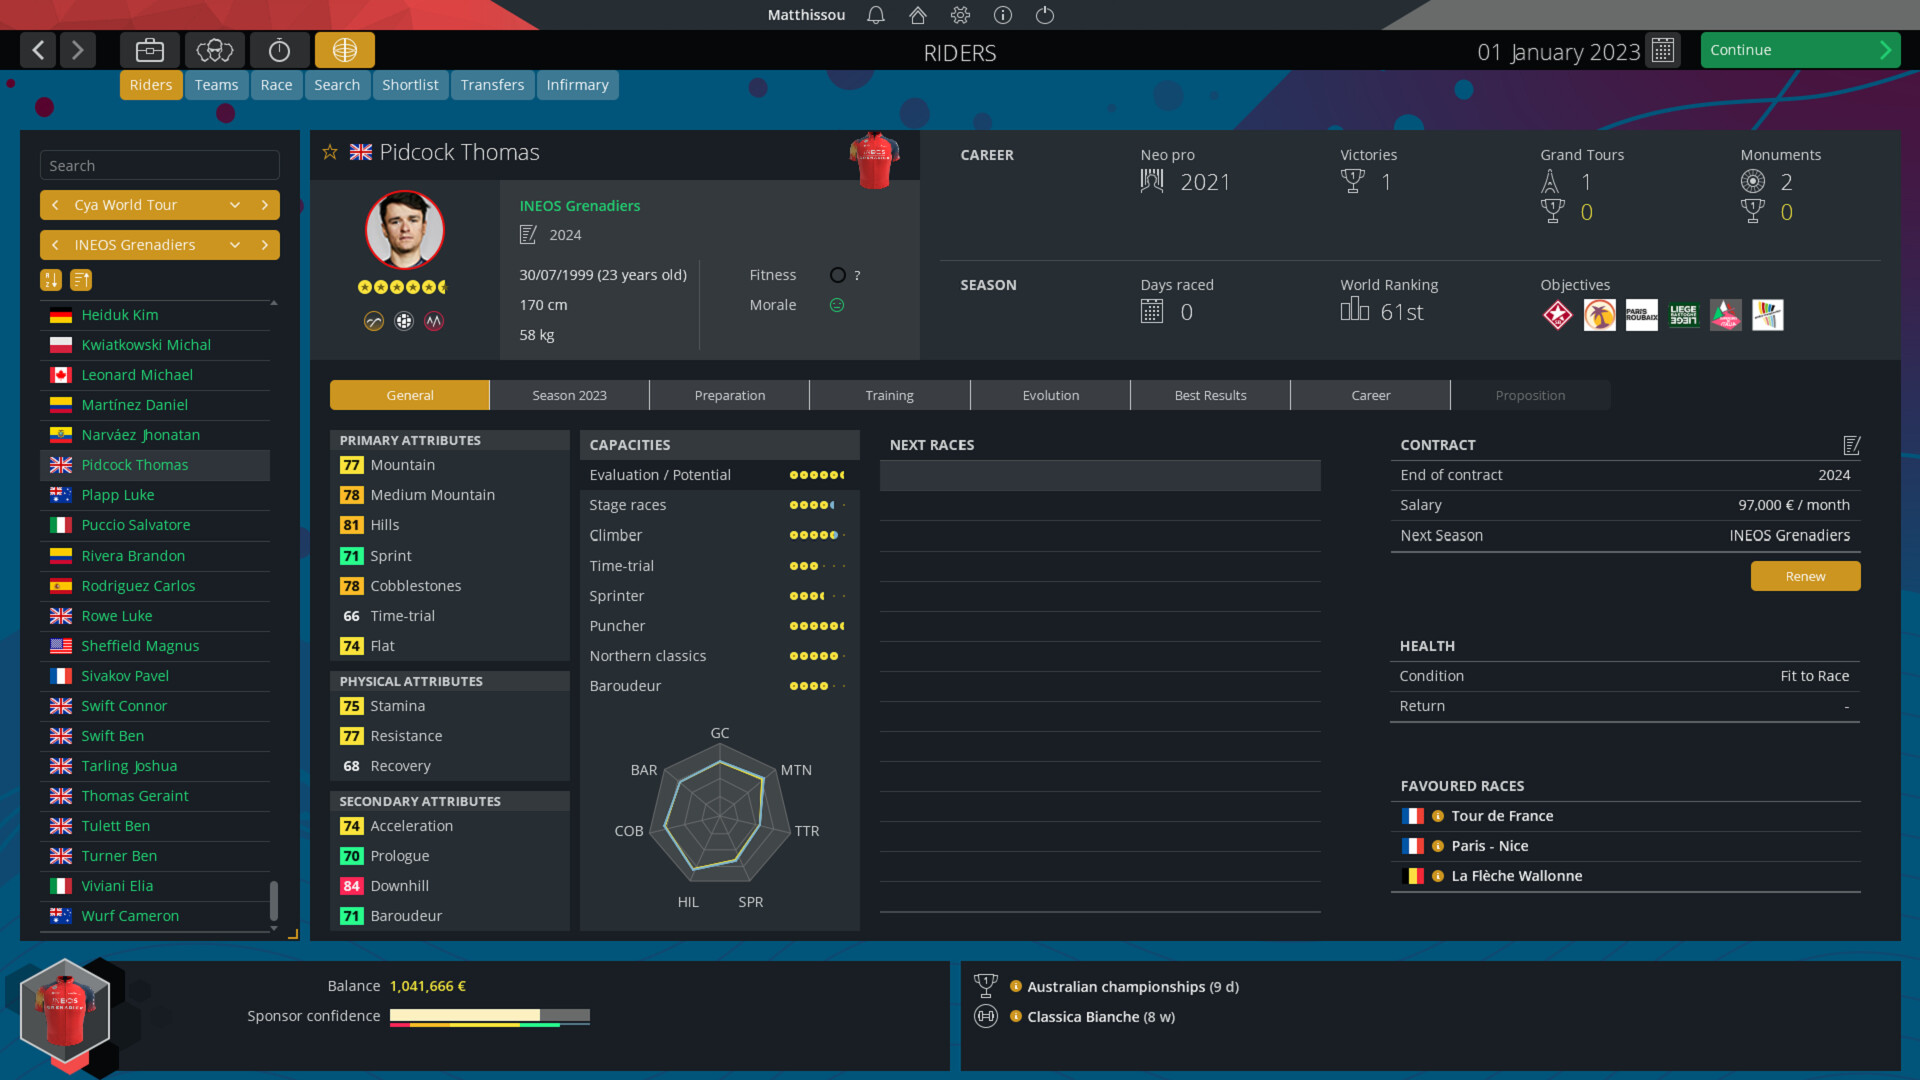Click the Renew contract button
1920x1080 pixels.
(1805, 575)
